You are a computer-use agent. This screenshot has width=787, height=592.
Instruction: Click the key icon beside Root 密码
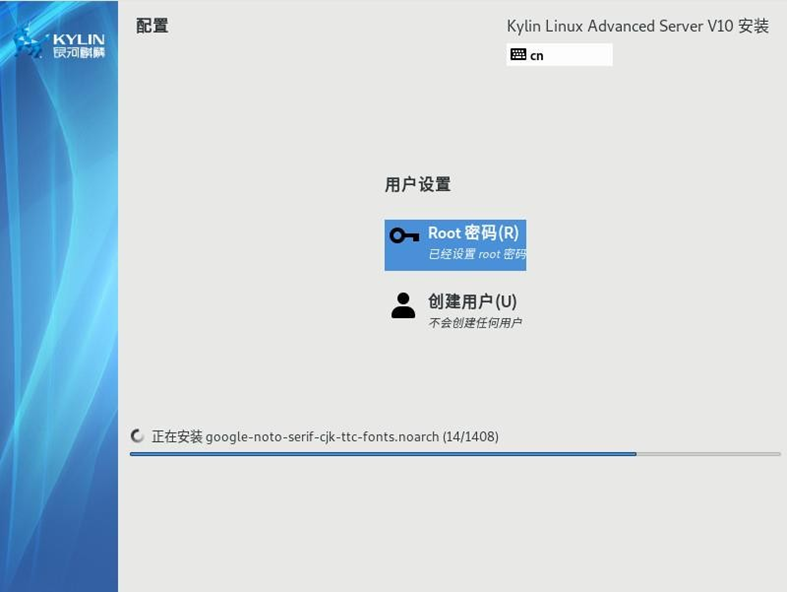coord(404,235)
